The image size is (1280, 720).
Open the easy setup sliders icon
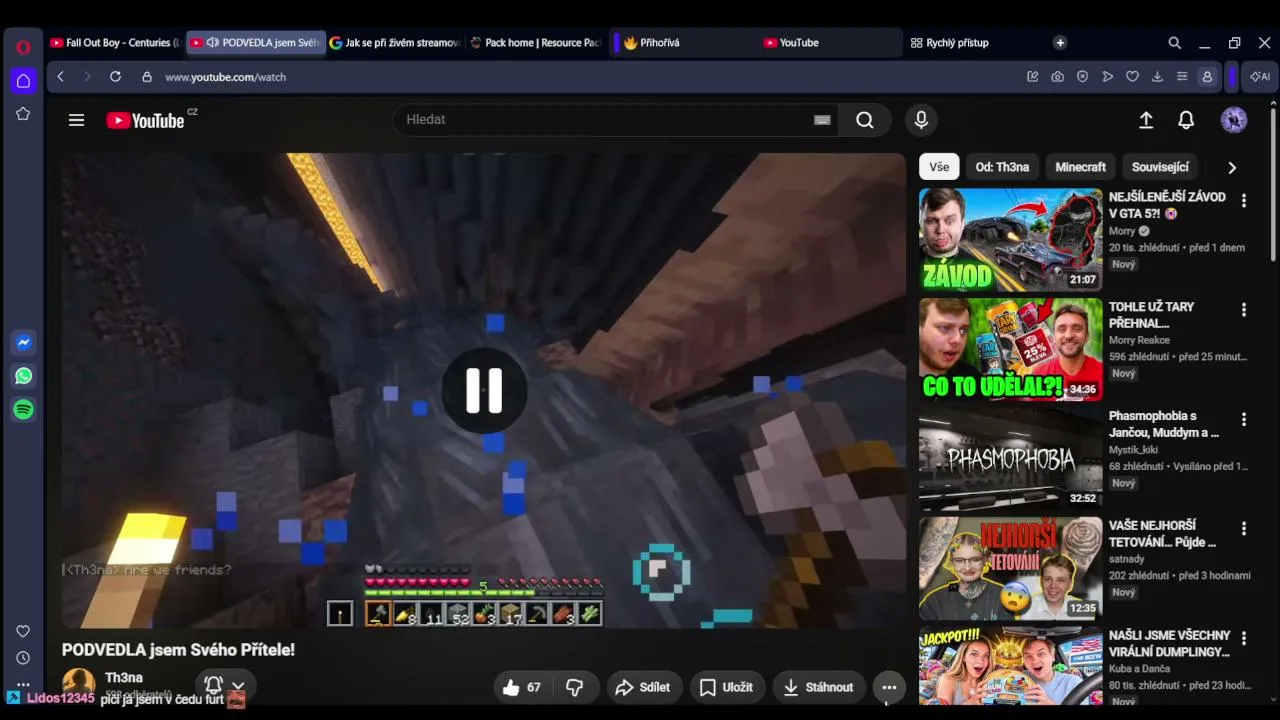pyautogui.click(x=1182, y=77)
